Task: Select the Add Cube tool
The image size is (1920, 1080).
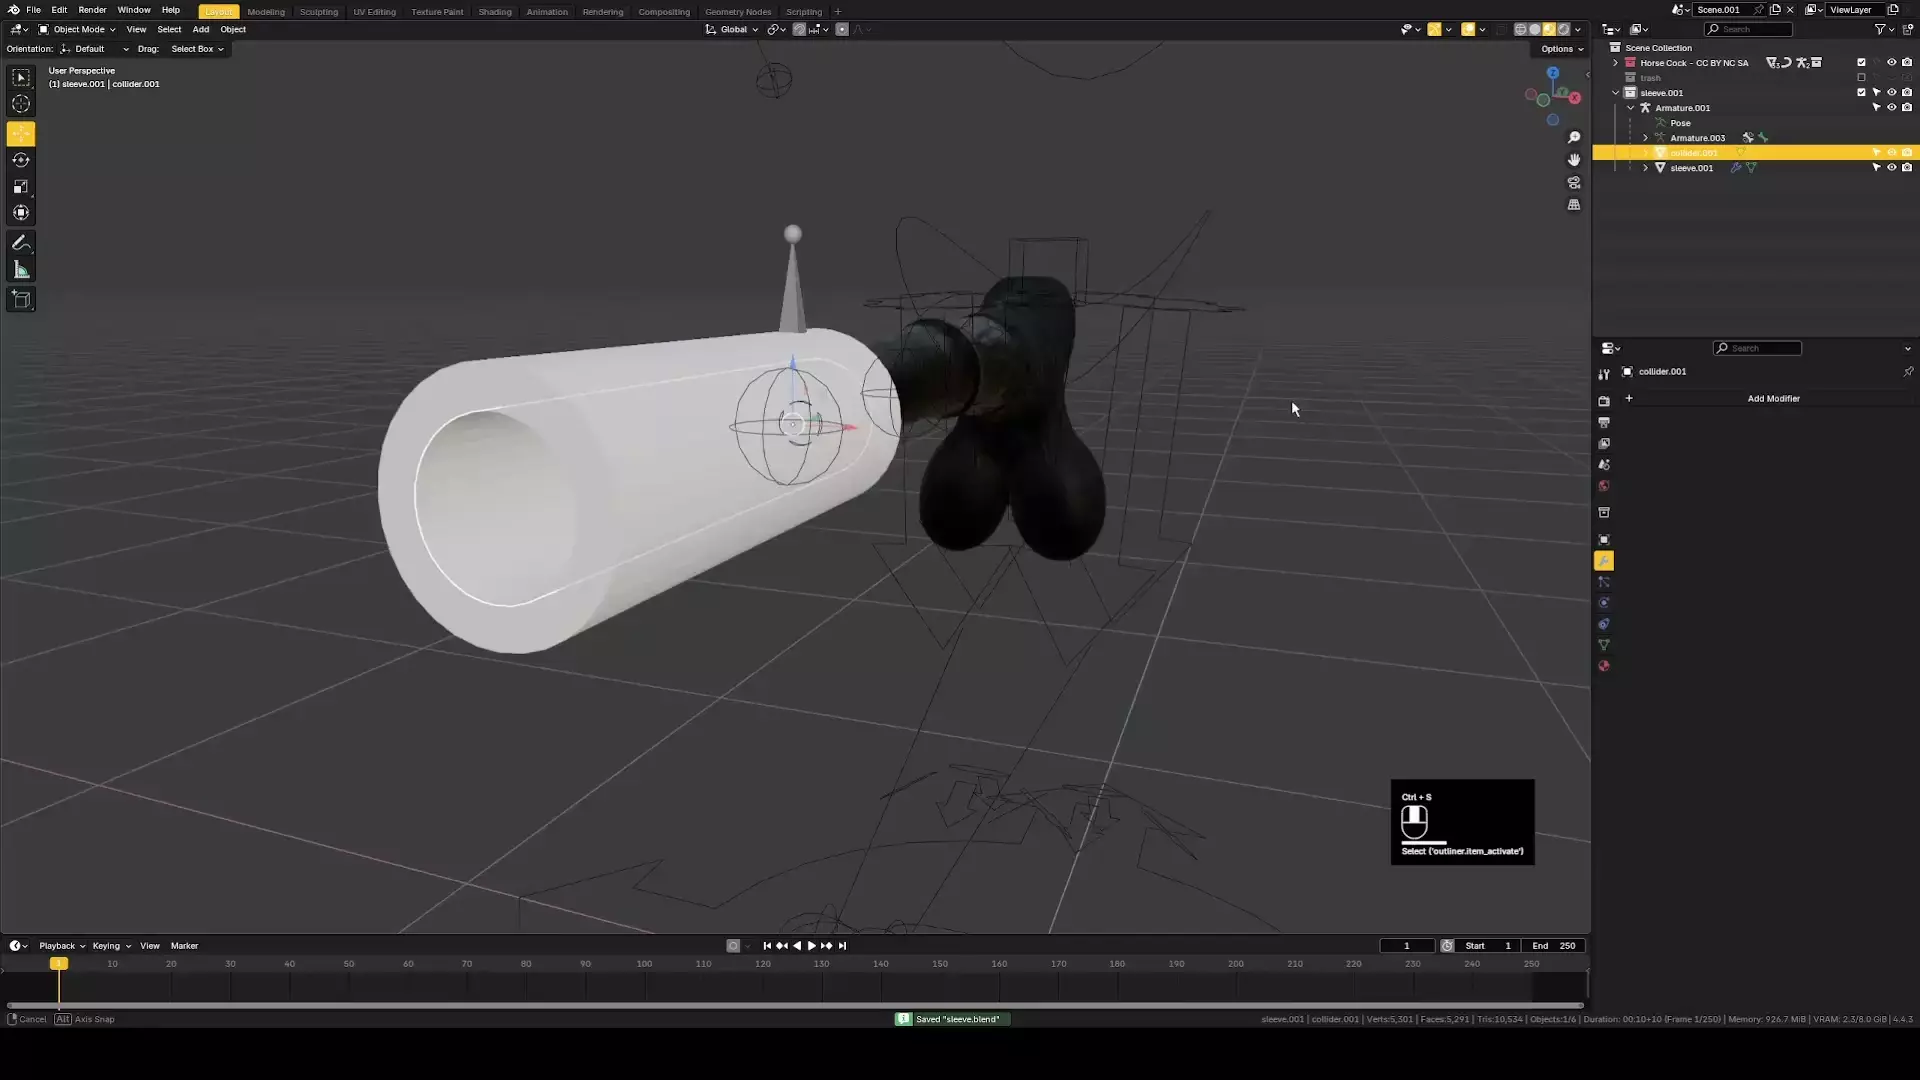Action: tap(21, 299)
